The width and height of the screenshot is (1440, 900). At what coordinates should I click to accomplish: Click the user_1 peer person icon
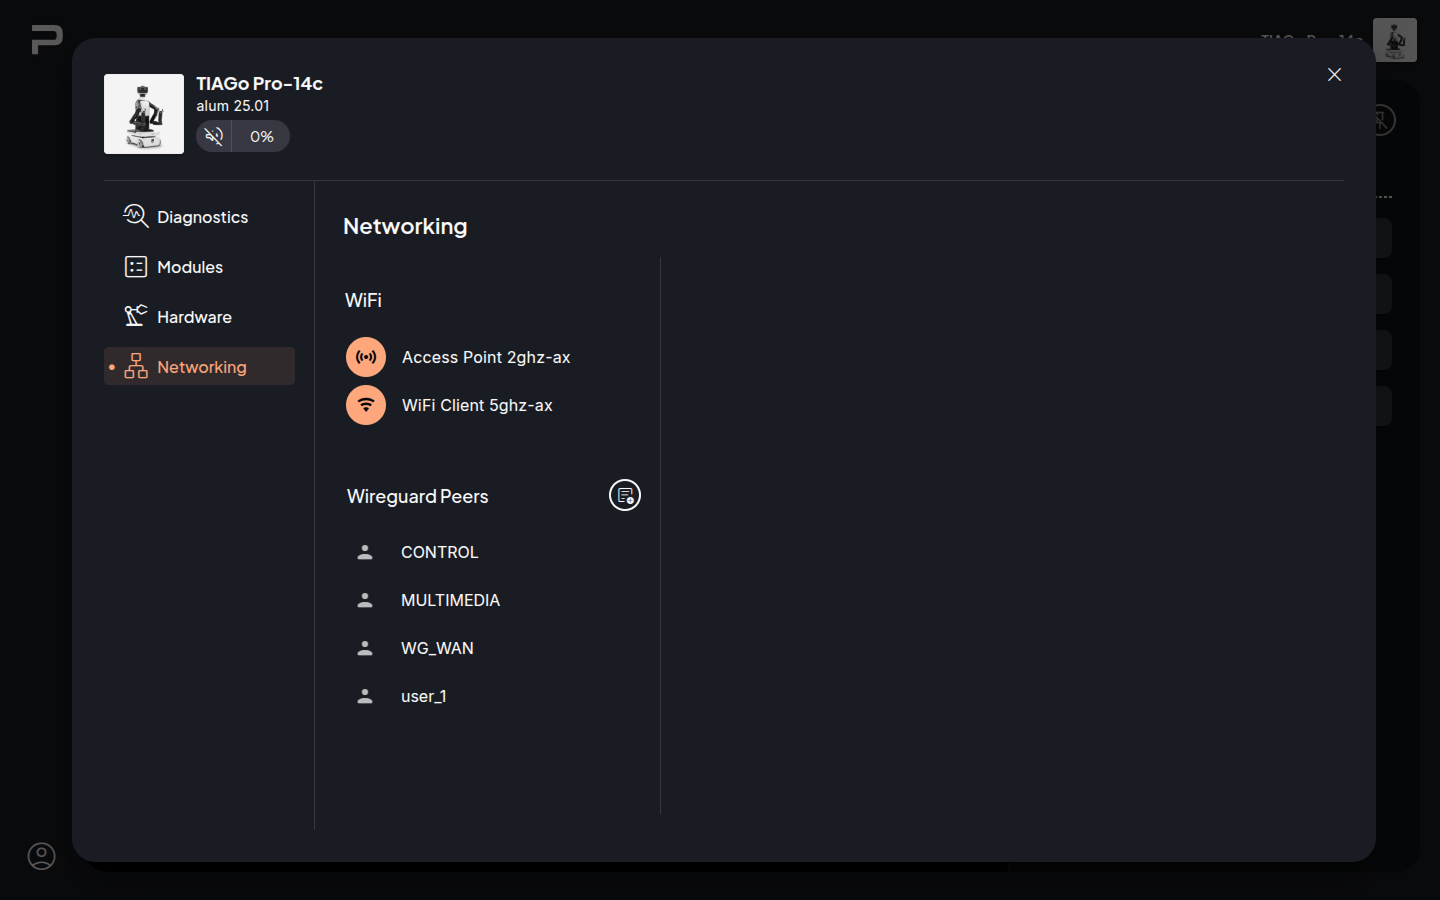click(x=365, y=696)
